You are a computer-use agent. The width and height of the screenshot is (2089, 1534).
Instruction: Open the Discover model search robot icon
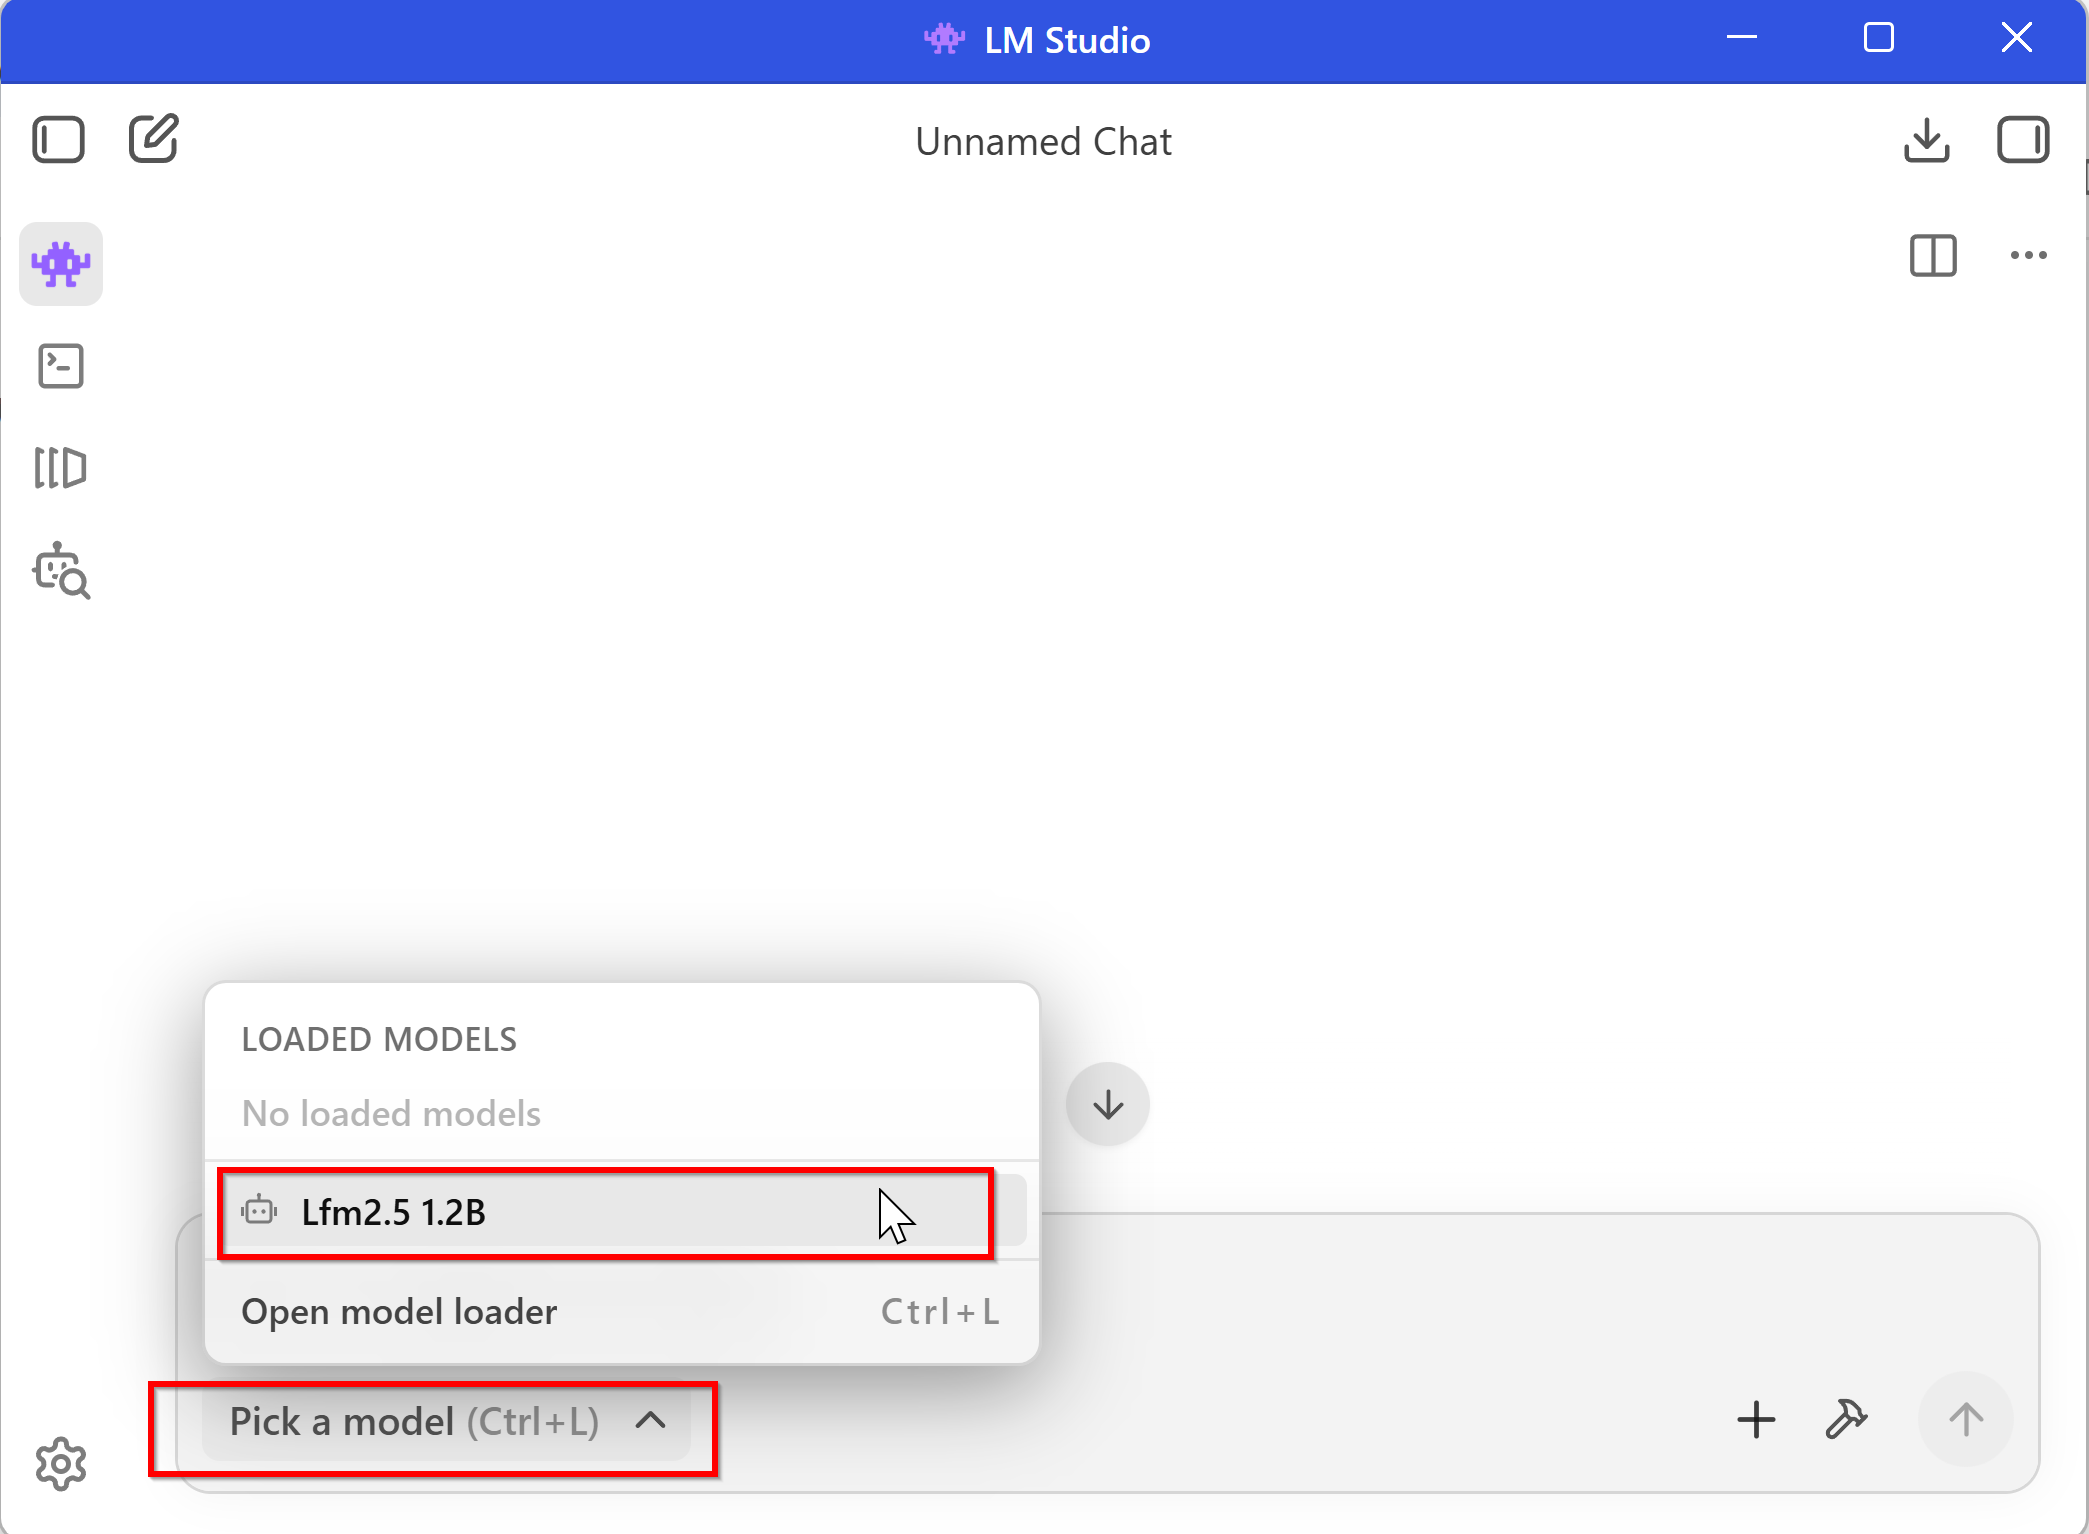[61, 571]
